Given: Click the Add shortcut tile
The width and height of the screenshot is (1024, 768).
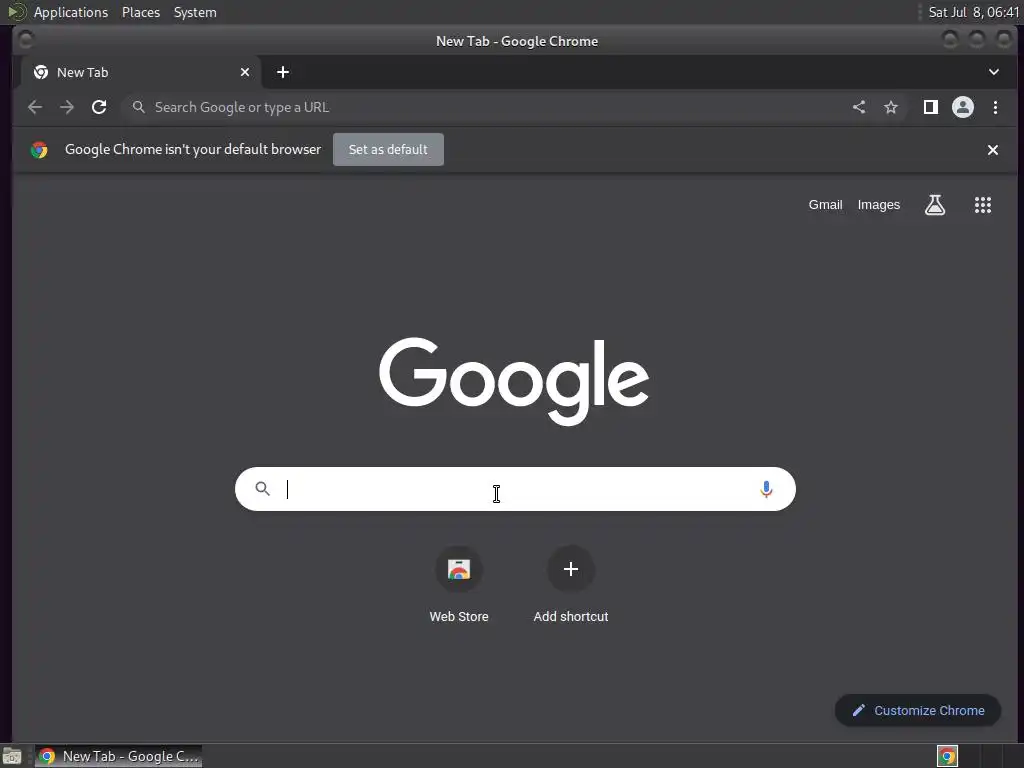Looking at the screenshot, I should (x=571, y=585).
